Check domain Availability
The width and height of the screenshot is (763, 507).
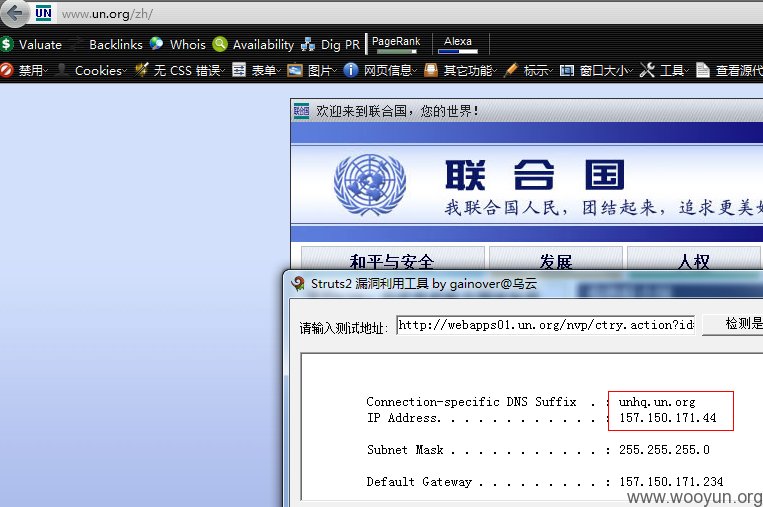263,45
